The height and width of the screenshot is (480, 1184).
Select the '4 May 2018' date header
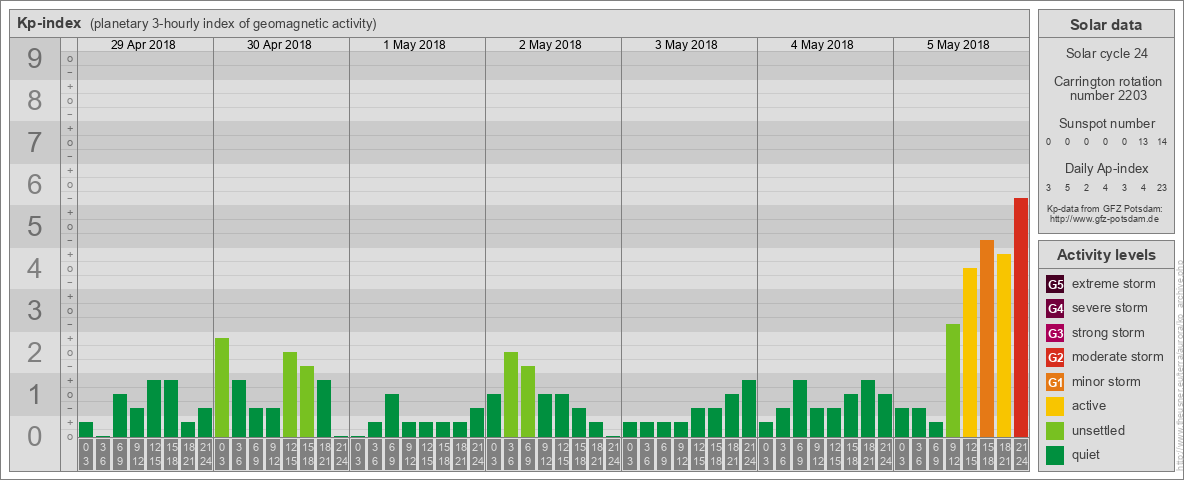(822, 45)
